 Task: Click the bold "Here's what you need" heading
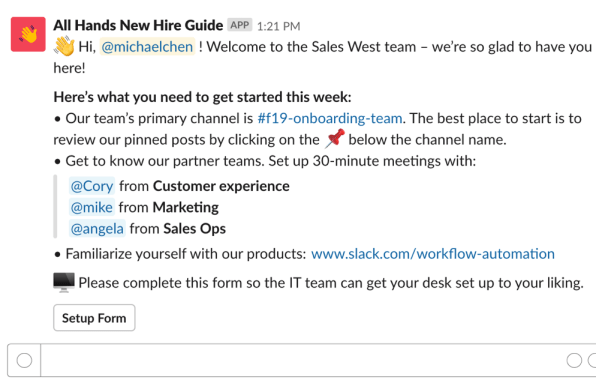(203, 97)
